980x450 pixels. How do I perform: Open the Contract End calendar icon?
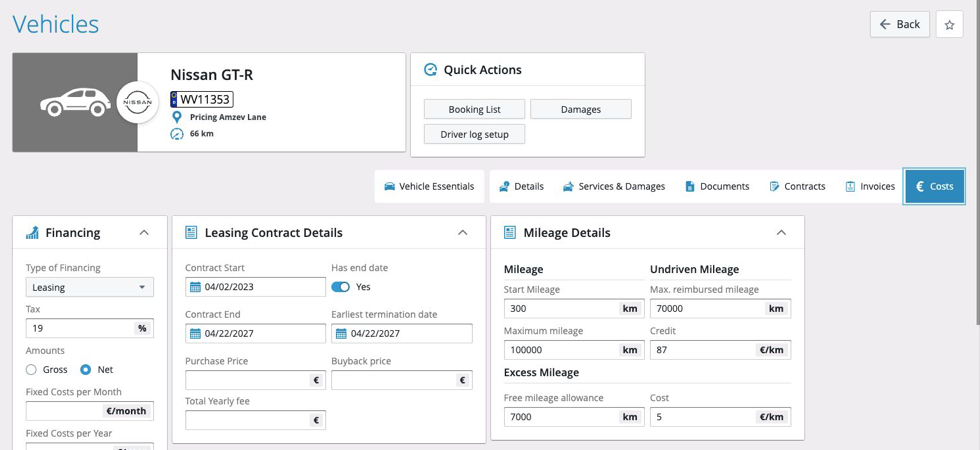[195, 333]
